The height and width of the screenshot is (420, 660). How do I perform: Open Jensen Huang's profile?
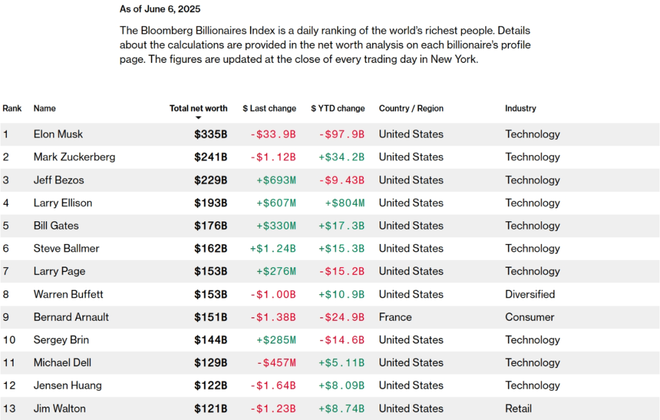(x=67, y=385)
